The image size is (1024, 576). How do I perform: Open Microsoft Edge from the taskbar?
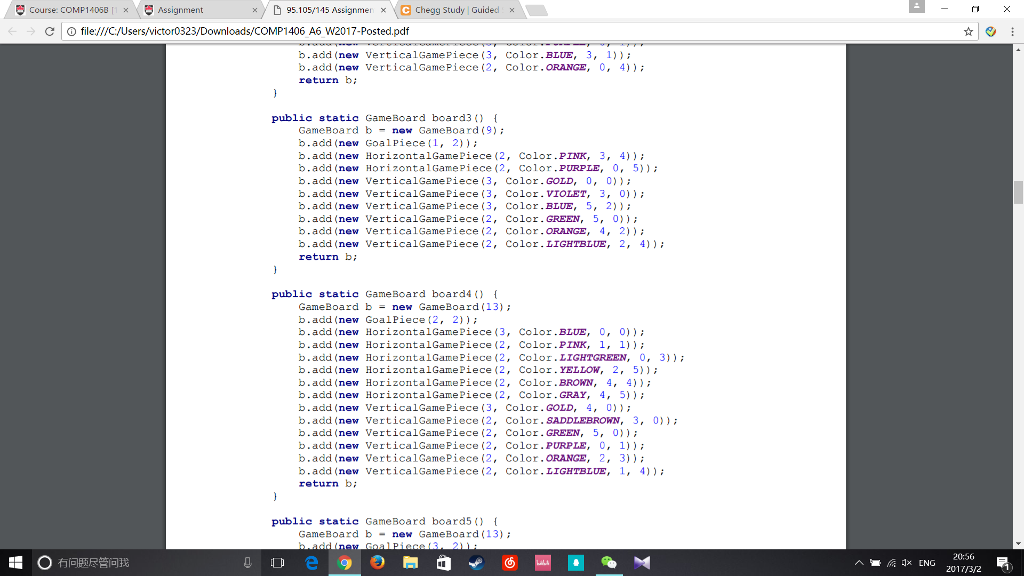[x=311, y=563]
